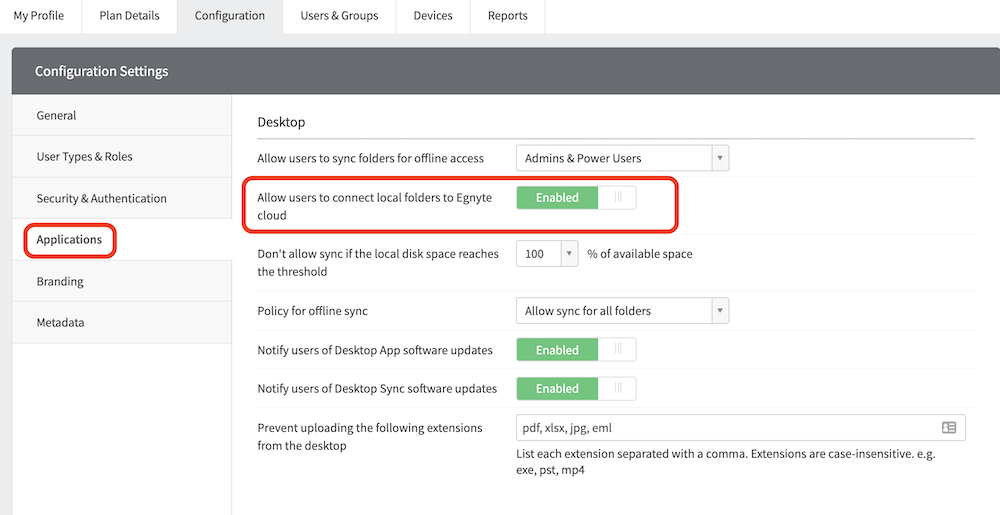Open the disk space threshold percentage dropdown

click(x=547, y=254)
